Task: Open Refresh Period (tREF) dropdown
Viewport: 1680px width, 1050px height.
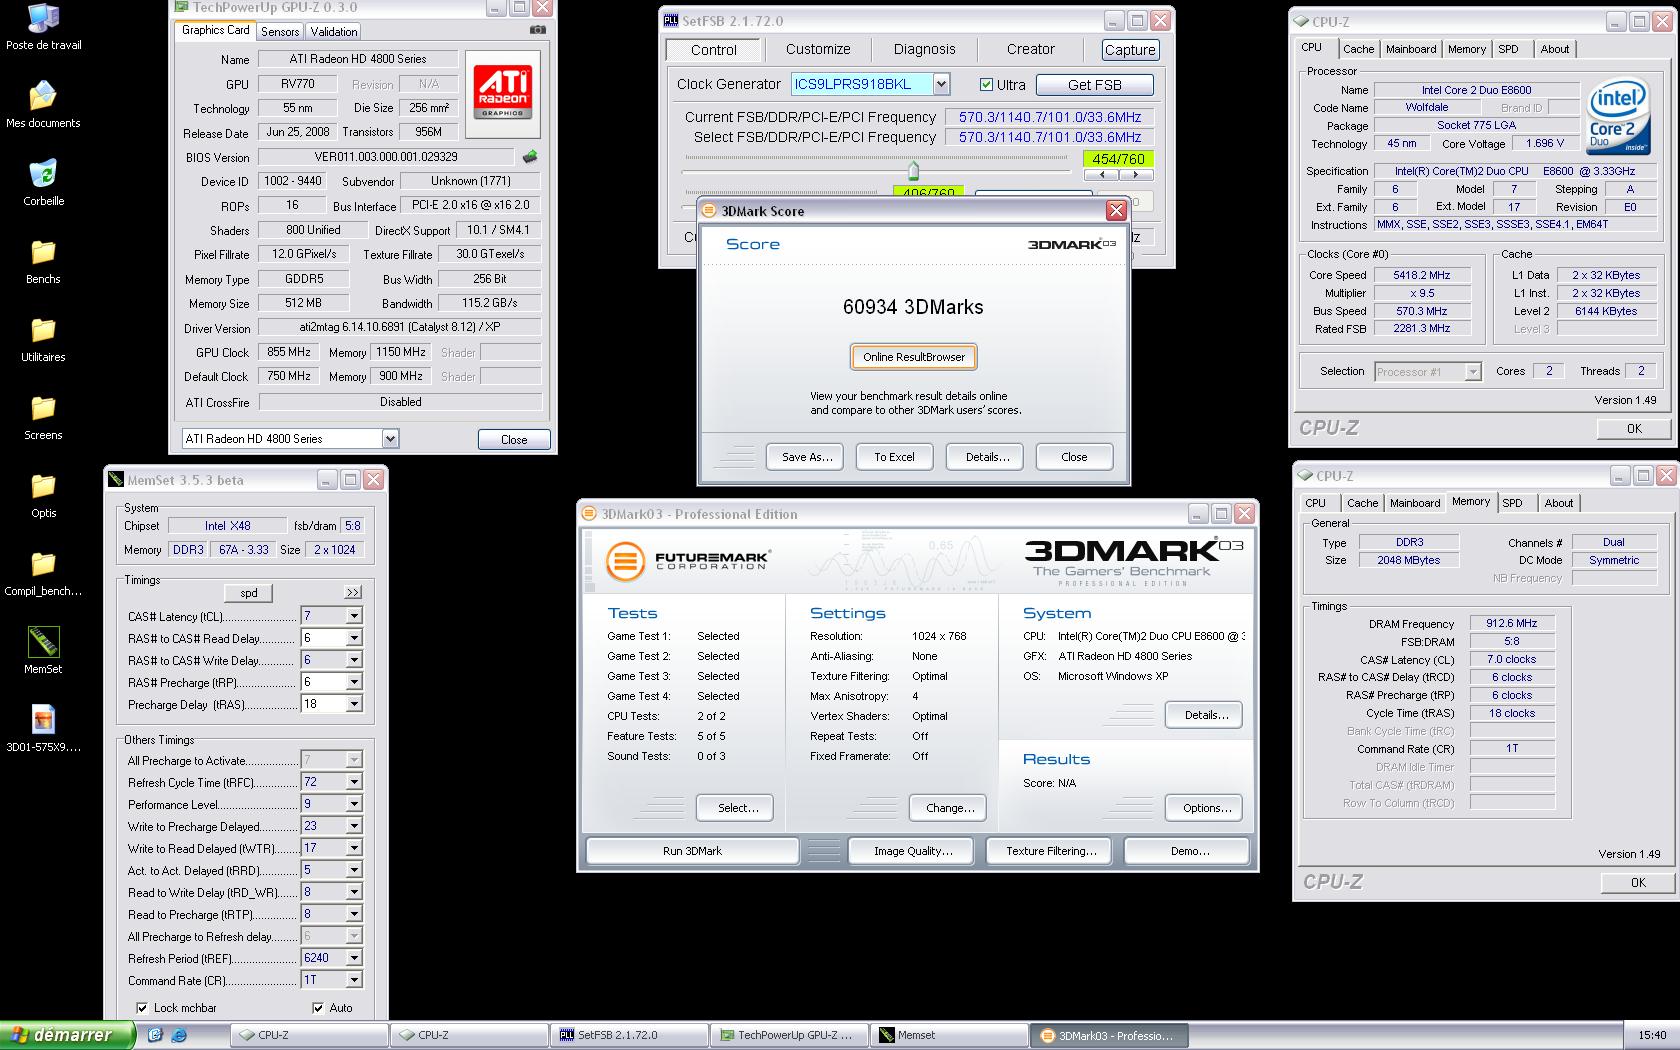Action: click(x=354, y=958)
